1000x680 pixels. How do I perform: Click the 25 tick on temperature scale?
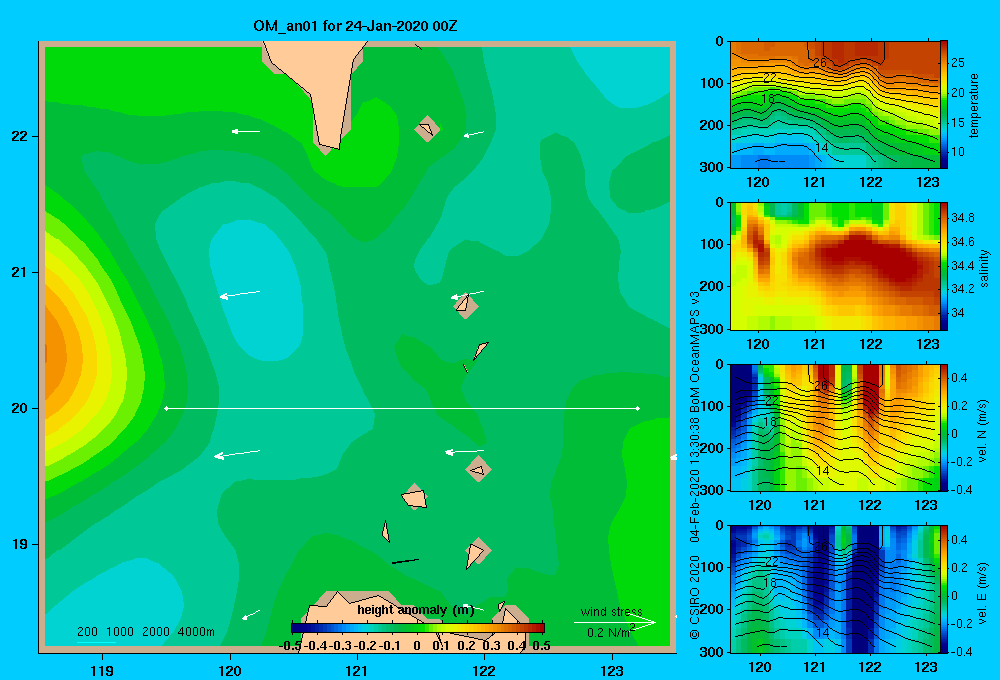(x=957, y=63)
